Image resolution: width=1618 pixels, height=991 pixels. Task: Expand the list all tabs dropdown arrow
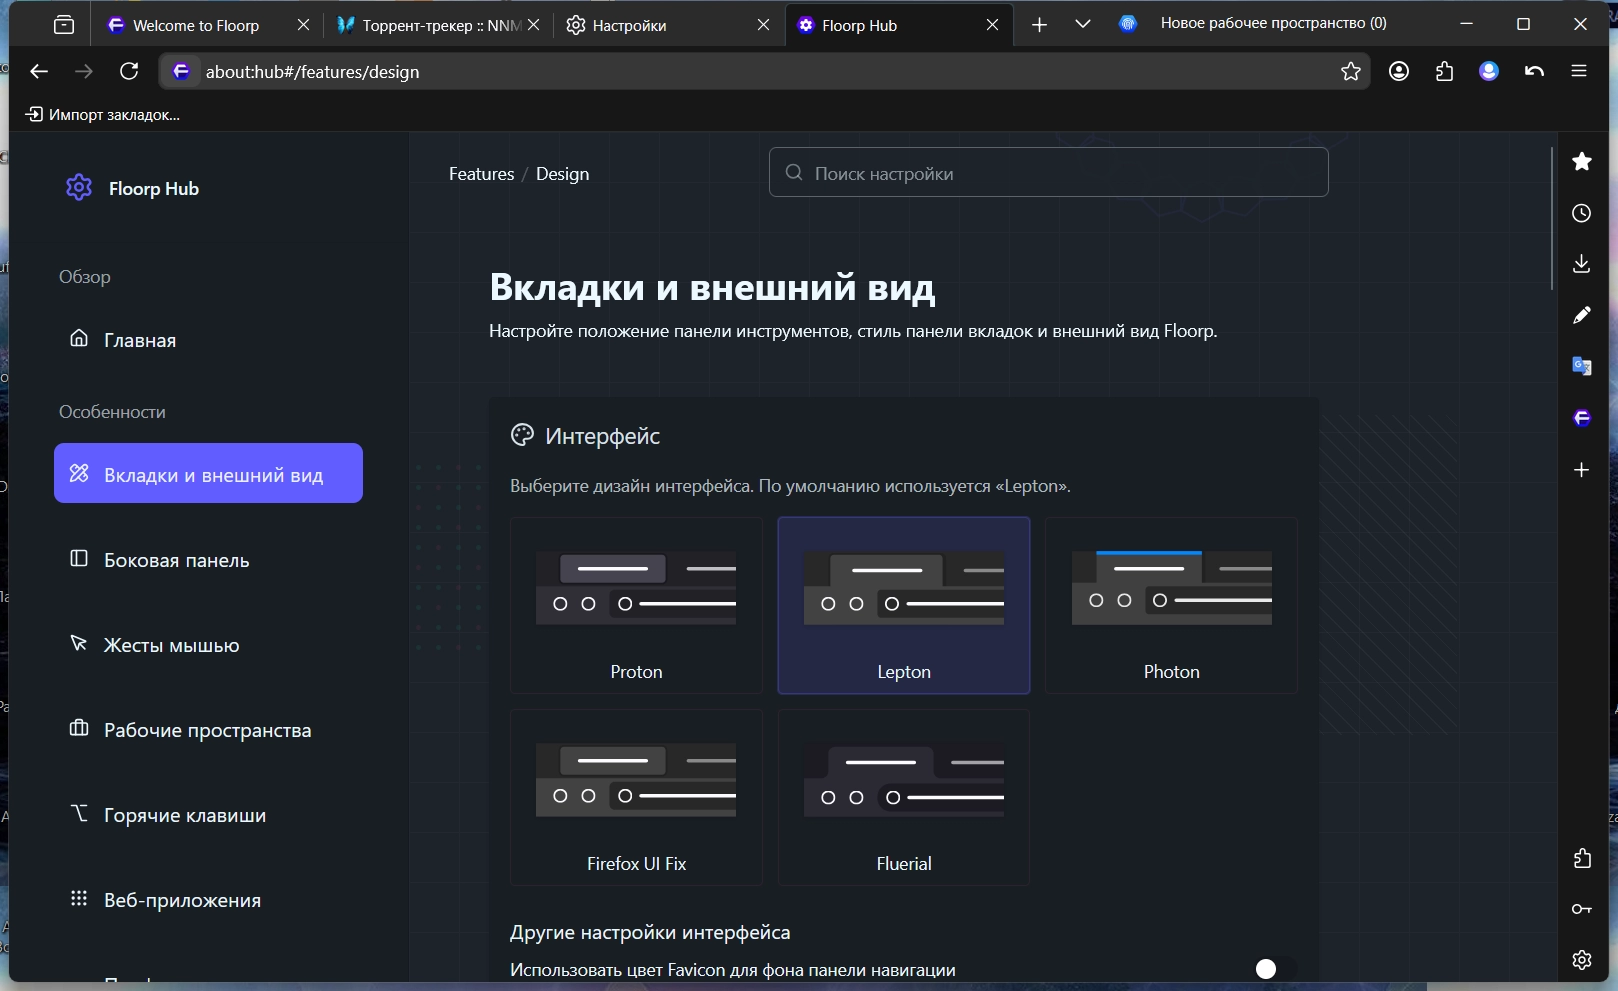click(x=1082, y=24)
